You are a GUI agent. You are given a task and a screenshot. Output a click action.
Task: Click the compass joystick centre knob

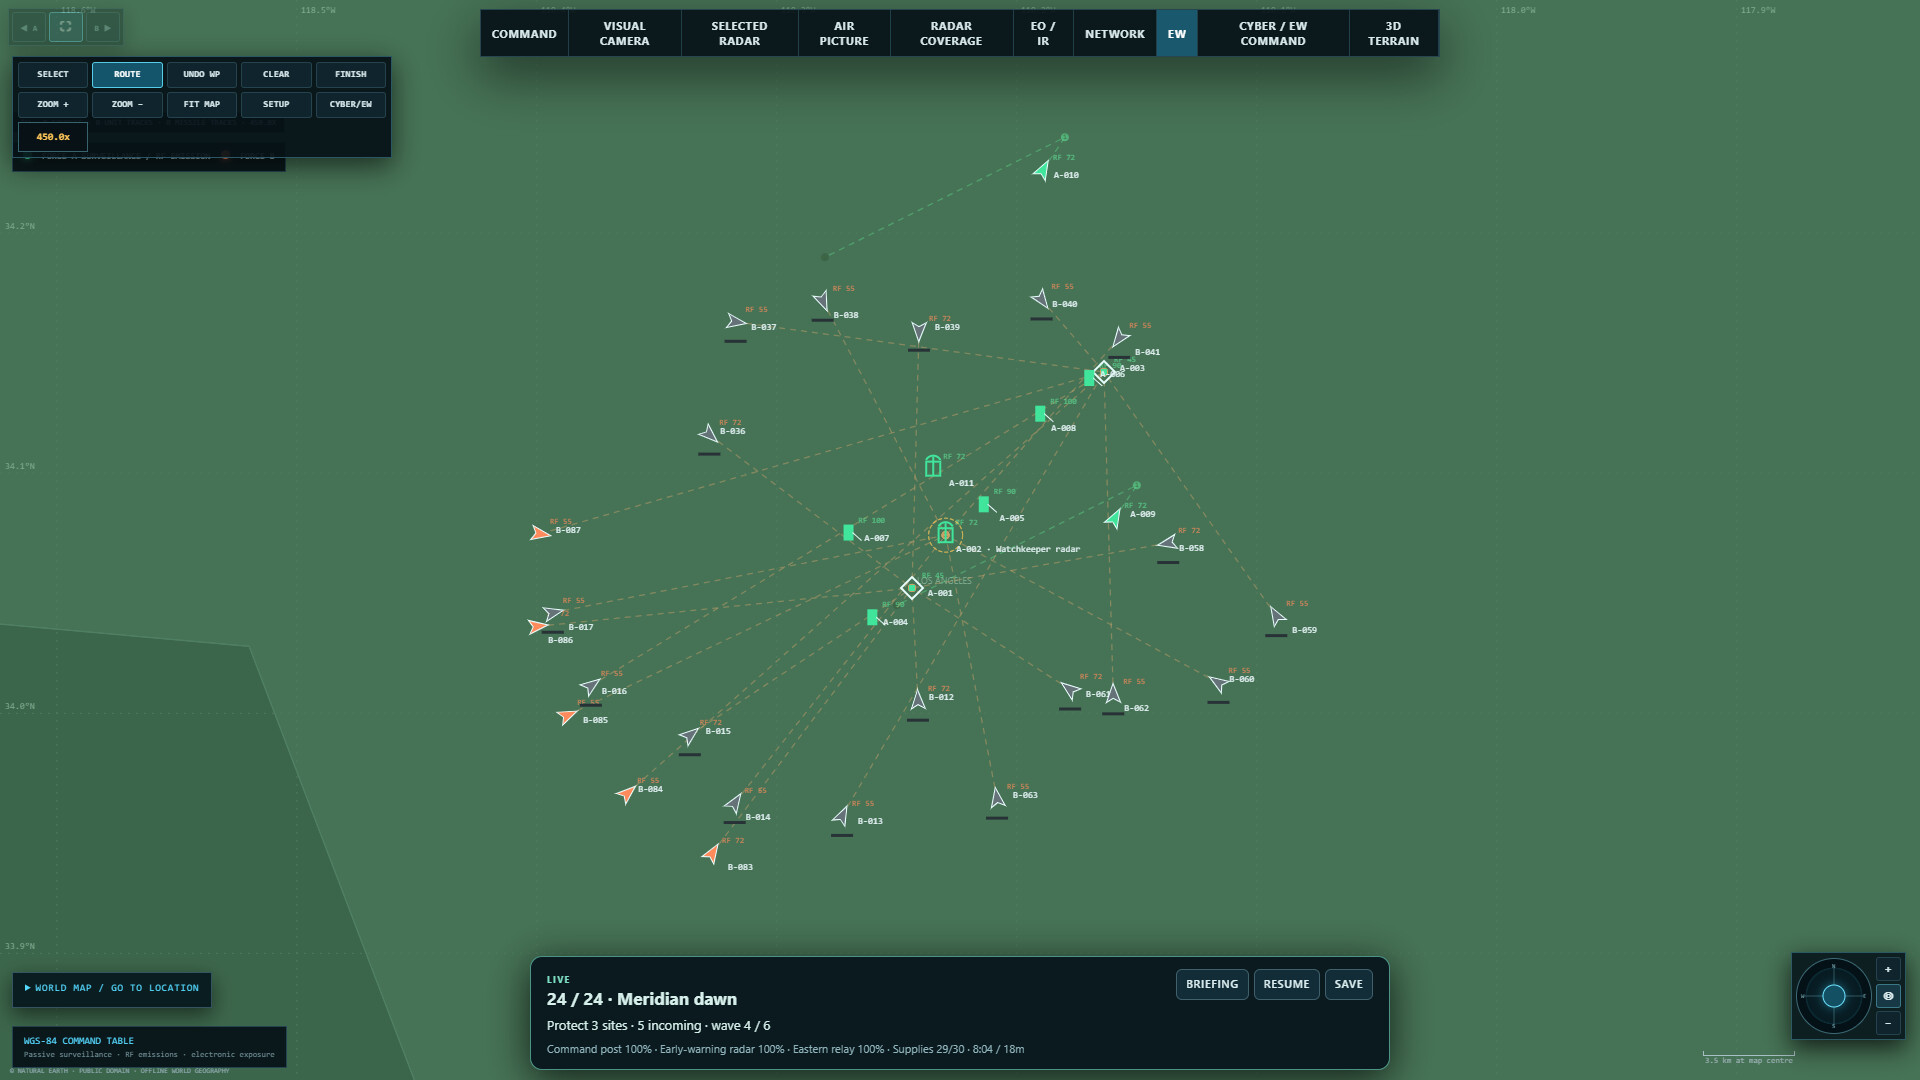pos(1833,996)
